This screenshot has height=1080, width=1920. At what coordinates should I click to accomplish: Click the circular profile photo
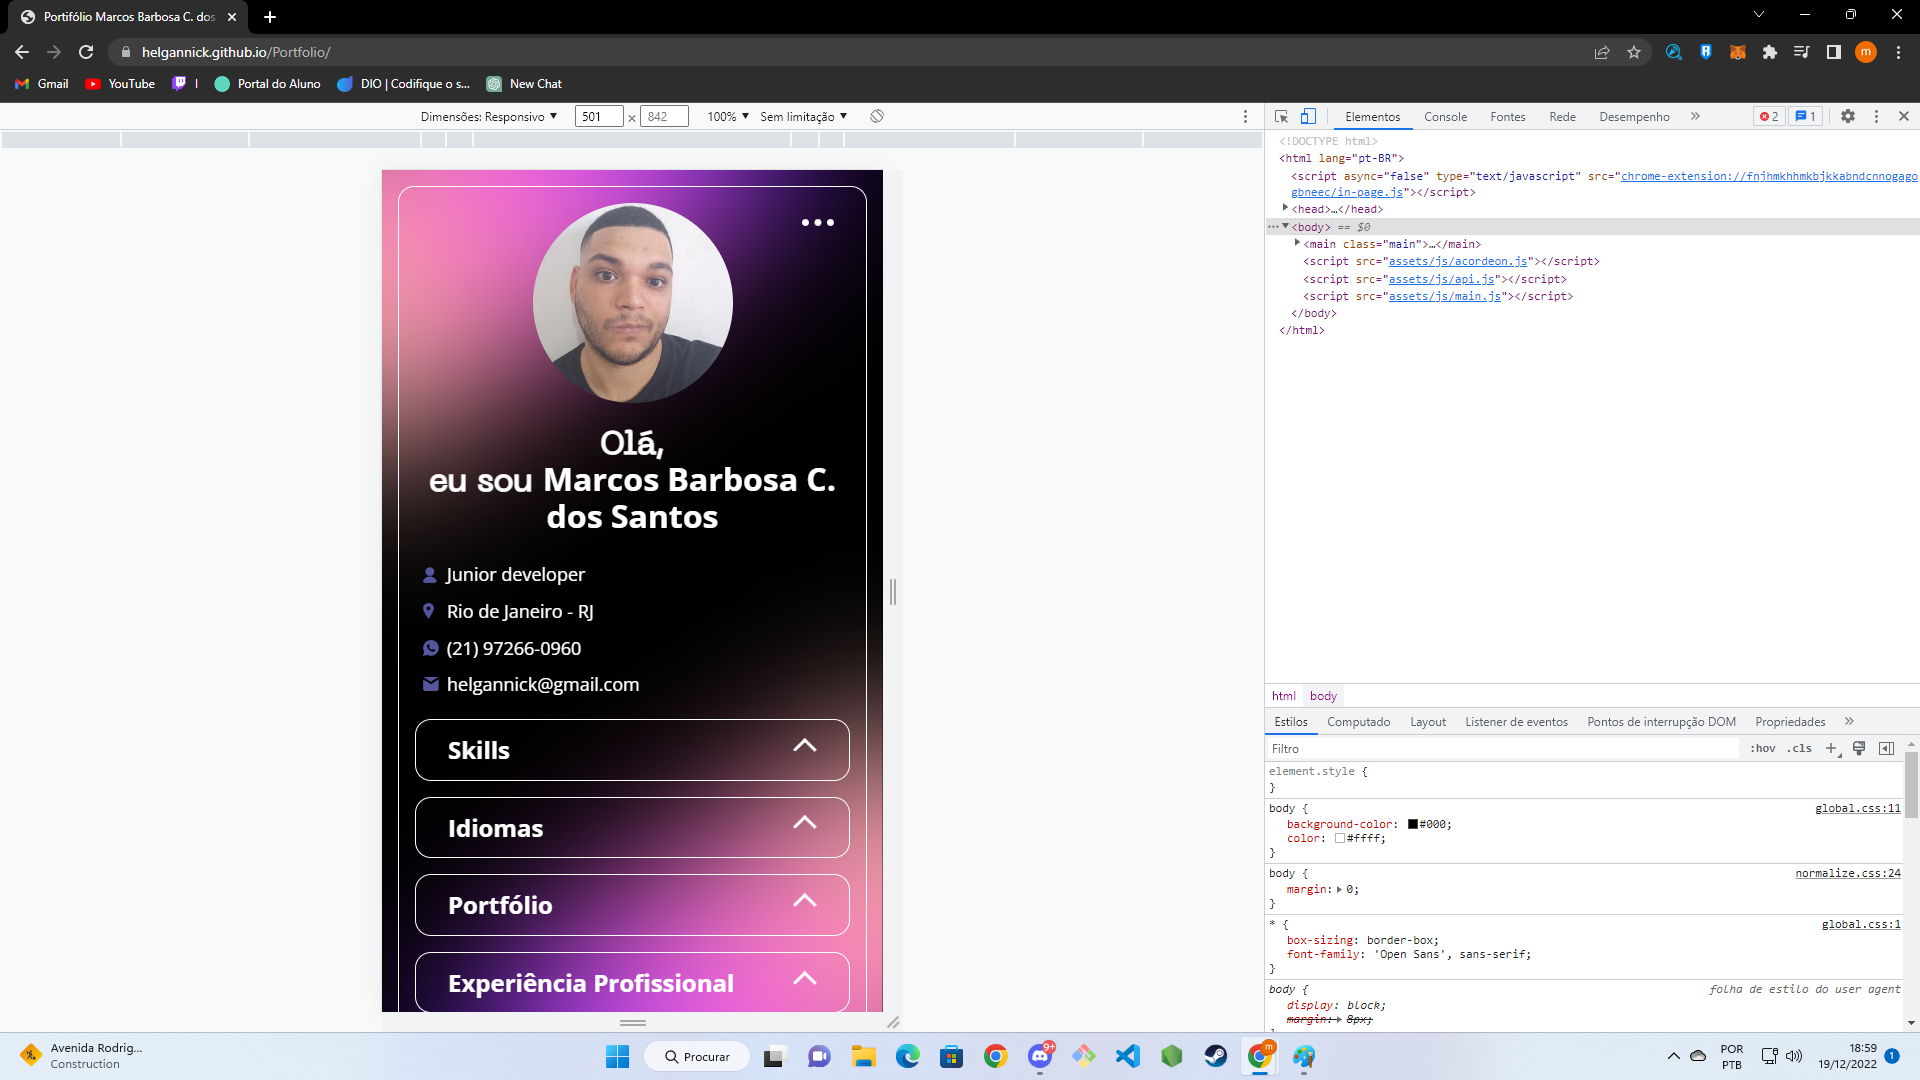pyautogui.click(x=632, y=303)
